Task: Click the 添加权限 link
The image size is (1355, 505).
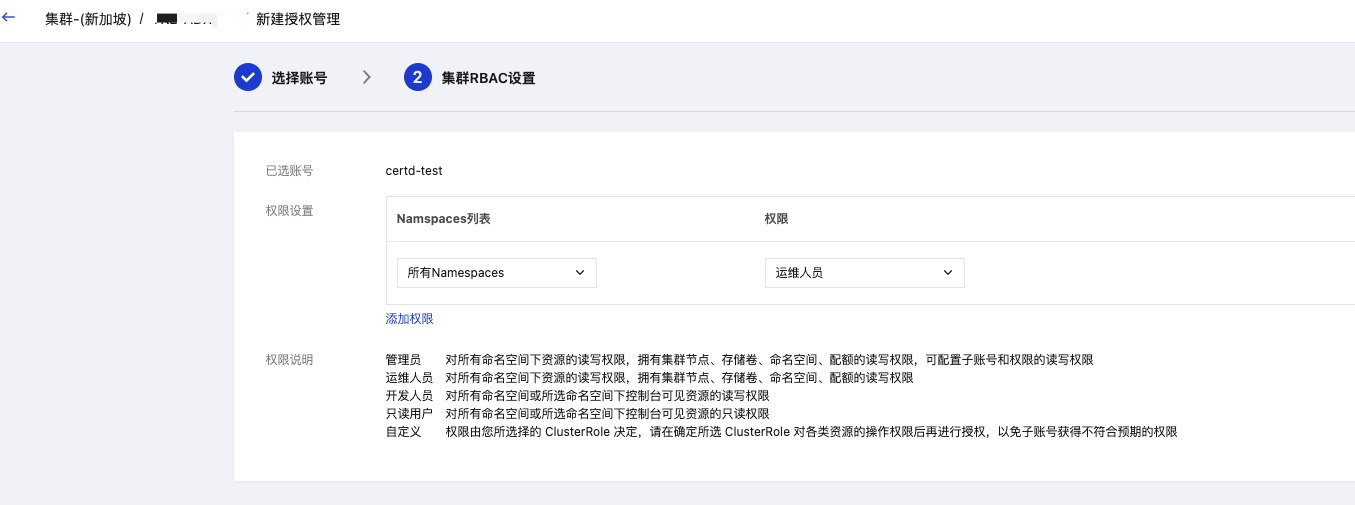Action: click(409, 318)
